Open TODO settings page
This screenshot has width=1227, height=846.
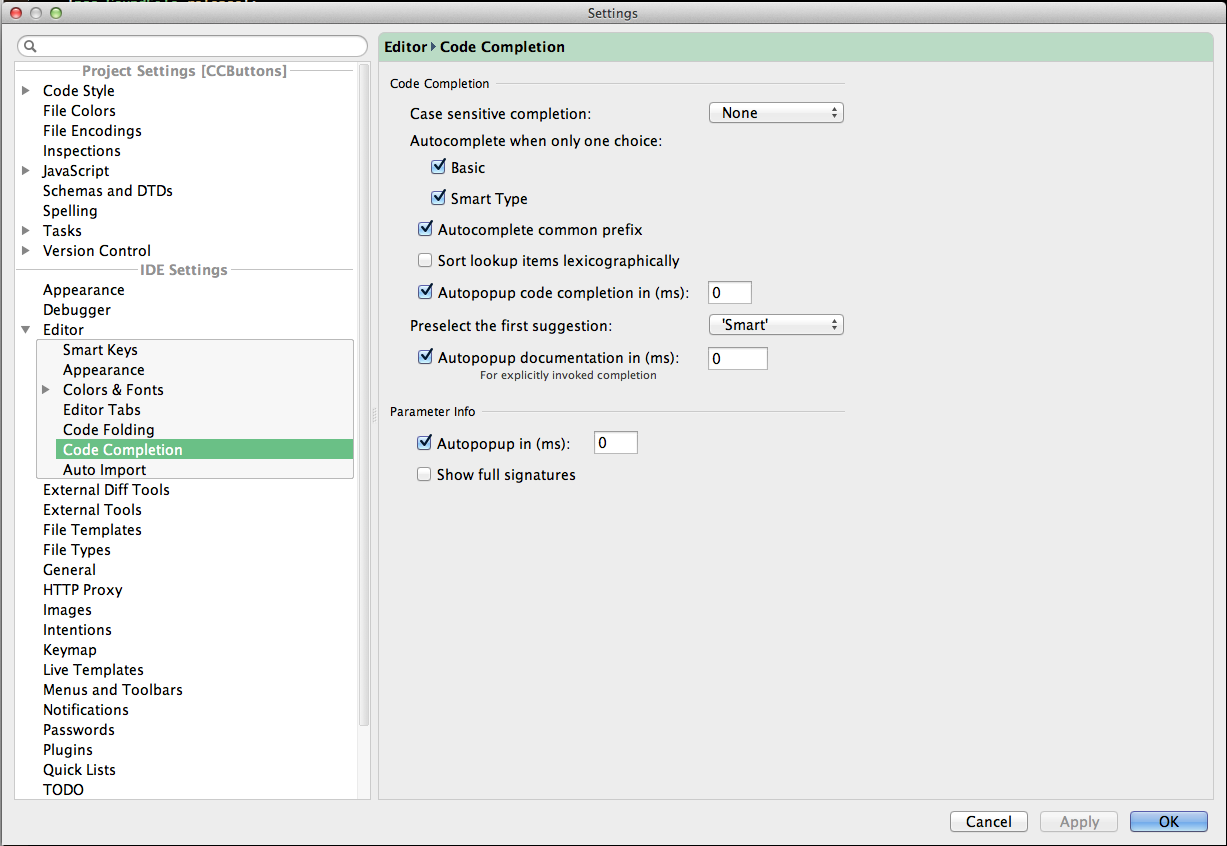[63, 790]
